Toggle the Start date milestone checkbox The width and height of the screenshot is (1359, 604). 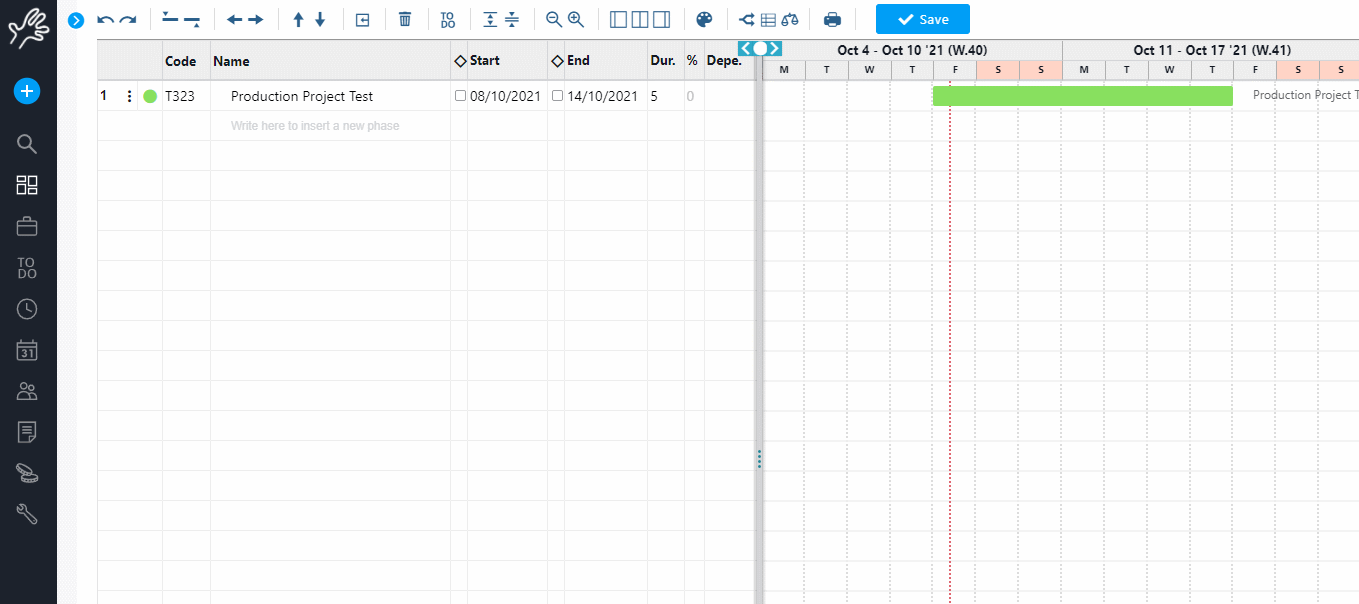pos(460,95)
